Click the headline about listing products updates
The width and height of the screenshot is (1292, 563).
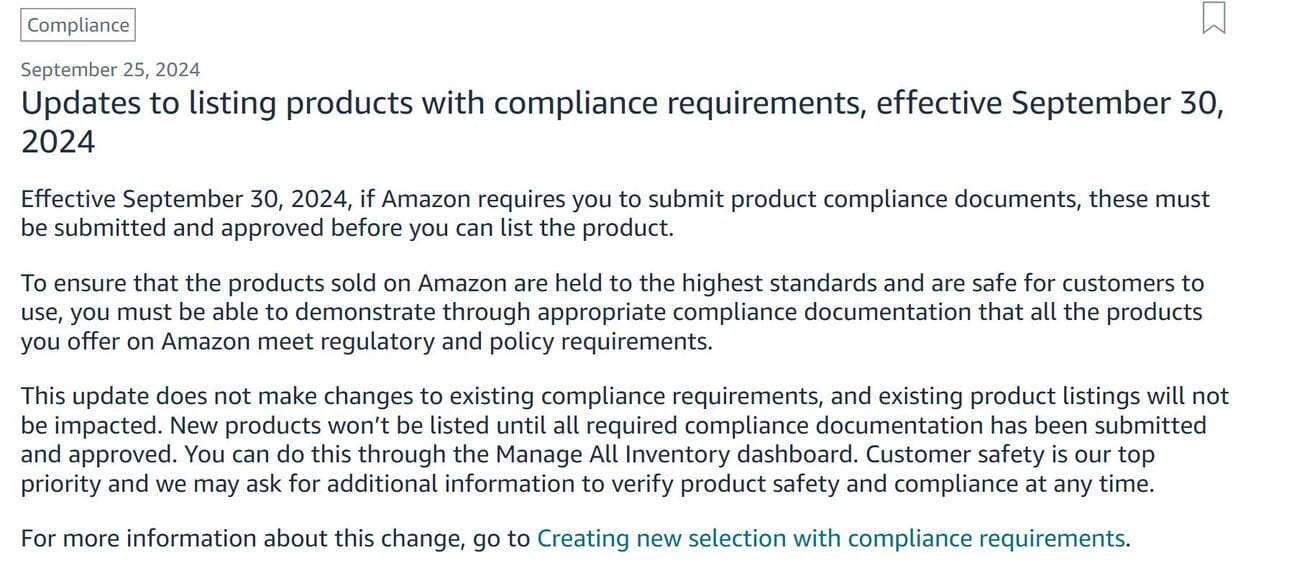(x=622, y=122)
